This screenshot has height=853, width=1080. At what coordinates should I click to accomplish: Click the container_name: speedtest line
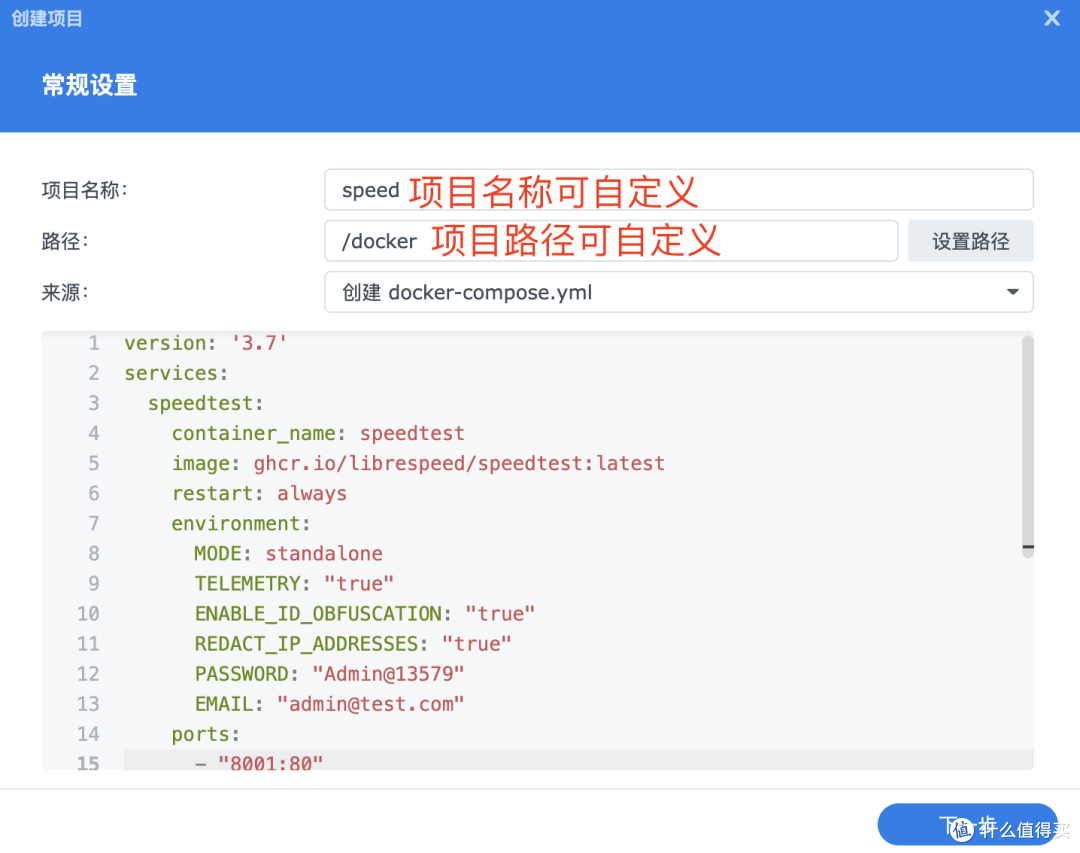(318, 433)
